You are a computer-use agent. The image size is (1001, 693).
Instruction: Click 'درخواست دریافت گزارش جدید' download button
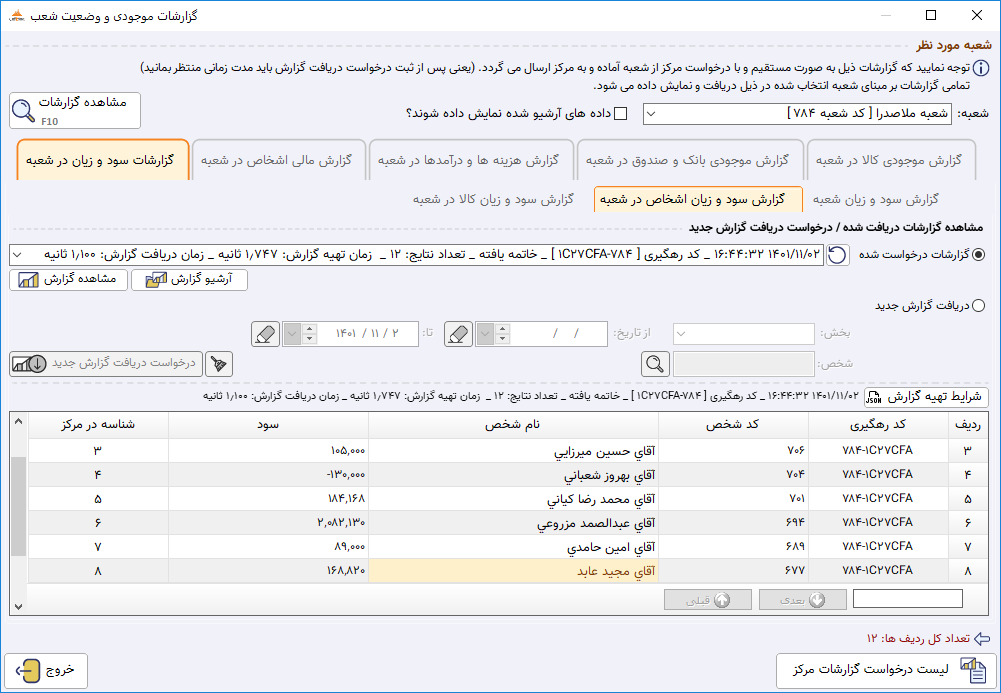tap(106, 364)
